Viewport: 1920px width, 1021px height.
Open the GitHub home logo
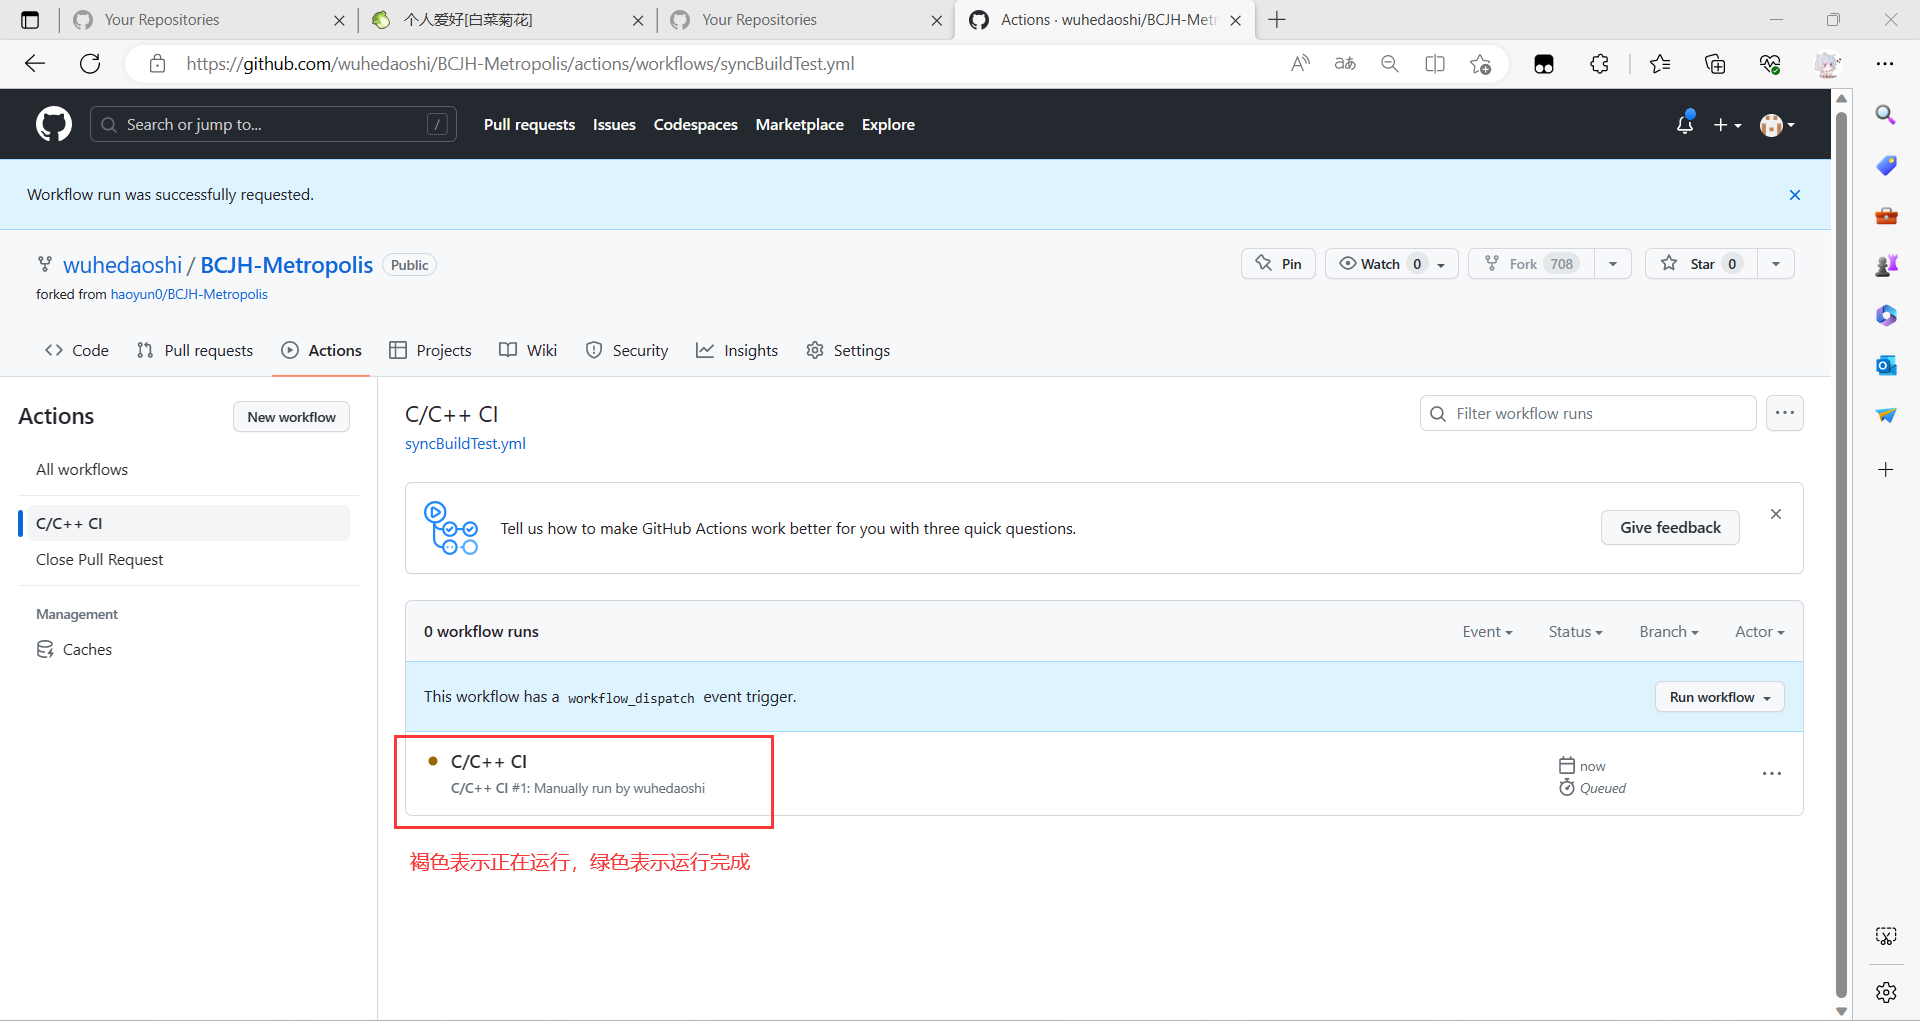pos(54,124)
